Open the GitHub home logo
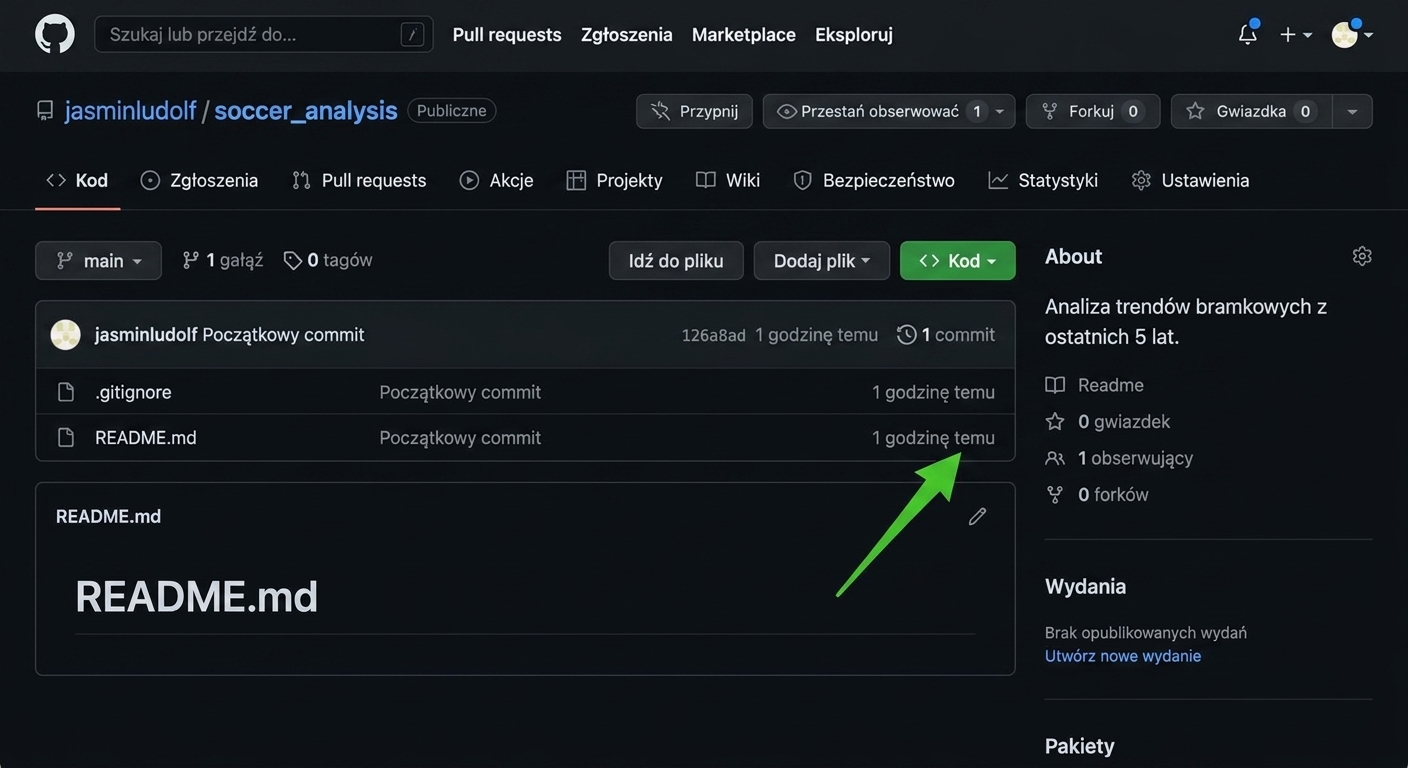The image size is (1408, 768). [55, 34]
